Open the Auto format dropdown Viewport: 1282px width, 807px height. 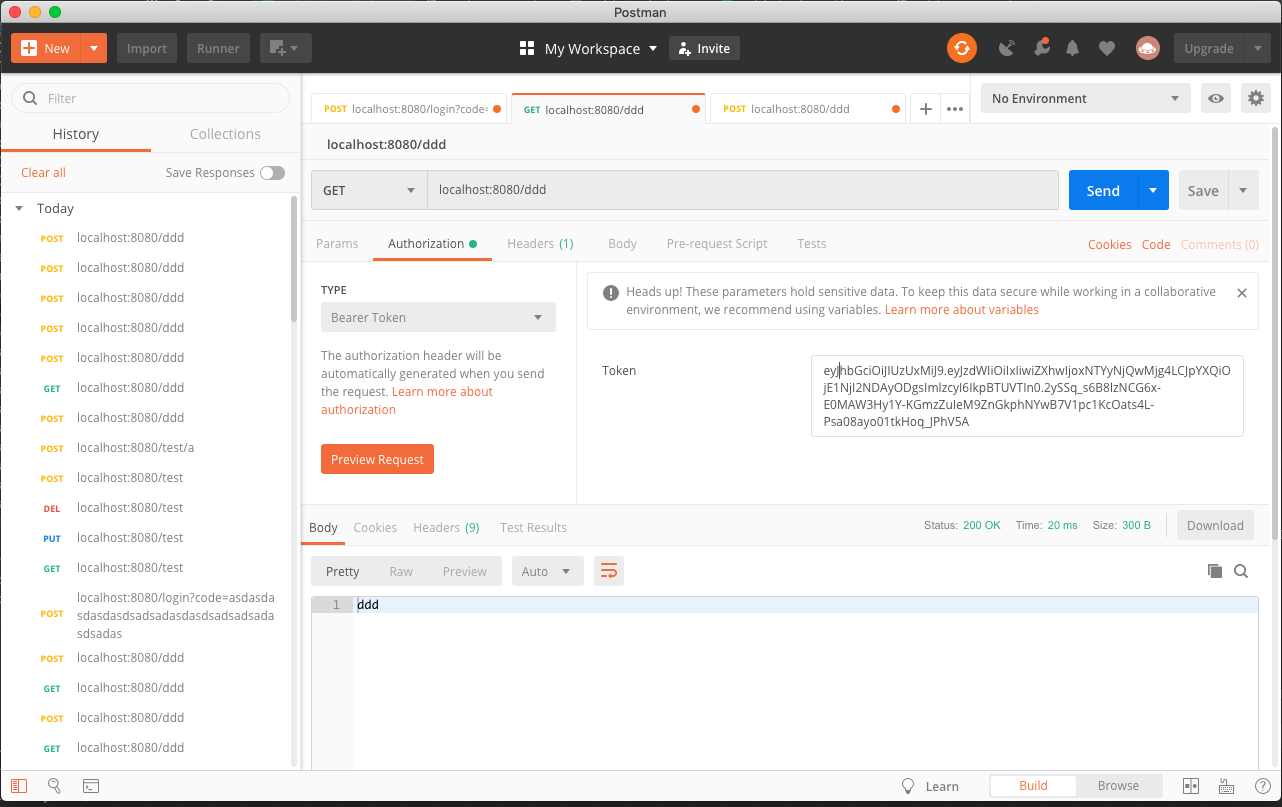coord(548,571)
